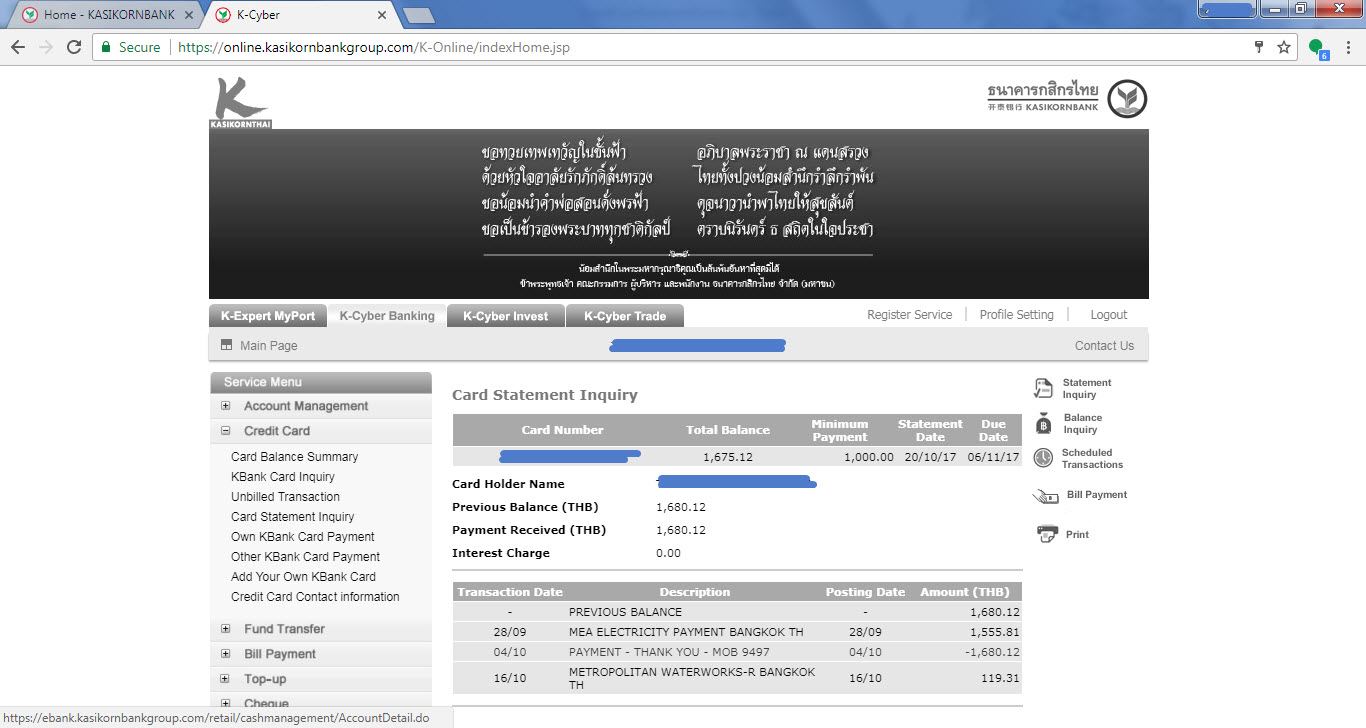Viewport: 1366px width, 728px height.
Task: Click the KasikornThai K logo
Action: click(x=241, y=102)
